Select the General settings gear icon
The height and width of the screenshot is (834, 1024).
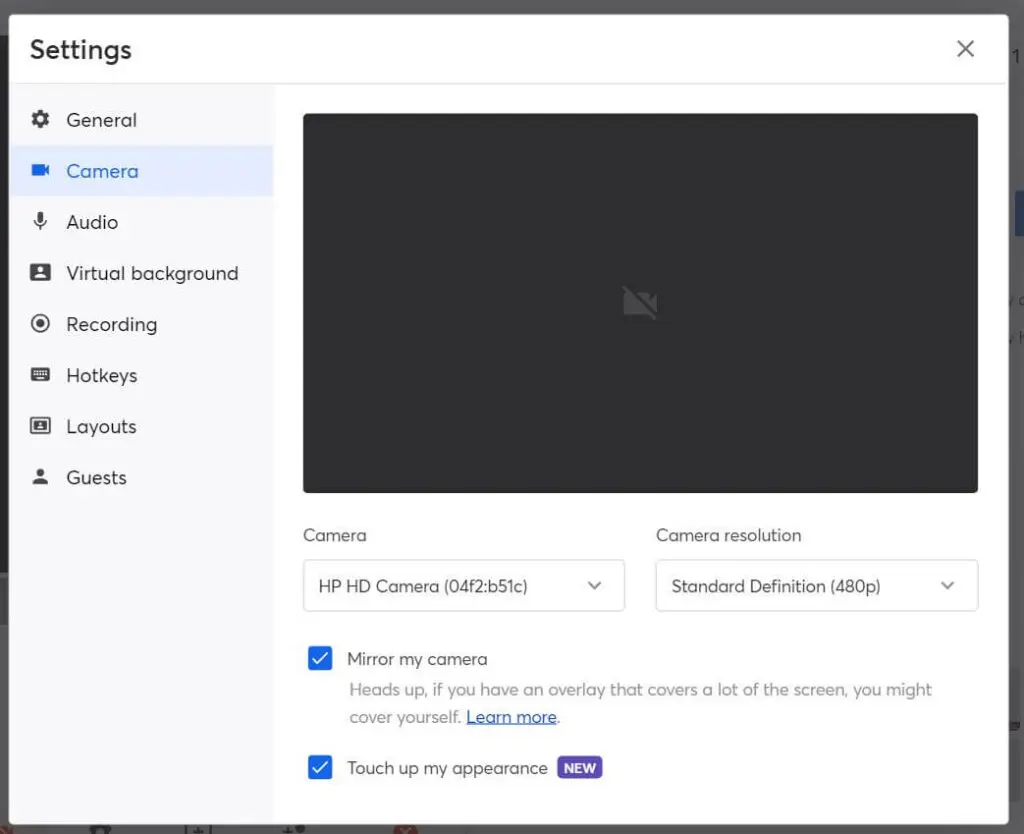pyautogui.click(x=40, y=119)
